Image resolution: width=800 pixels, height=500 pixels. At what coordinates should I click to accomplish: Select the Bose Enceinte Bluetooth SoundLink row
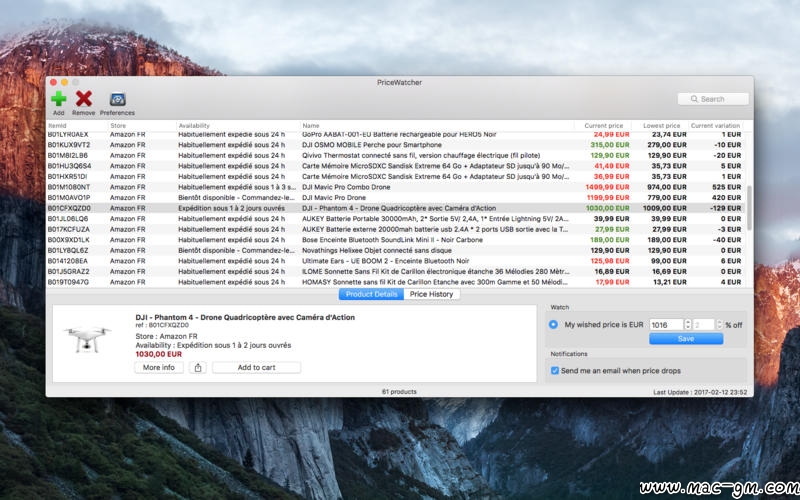395,240
